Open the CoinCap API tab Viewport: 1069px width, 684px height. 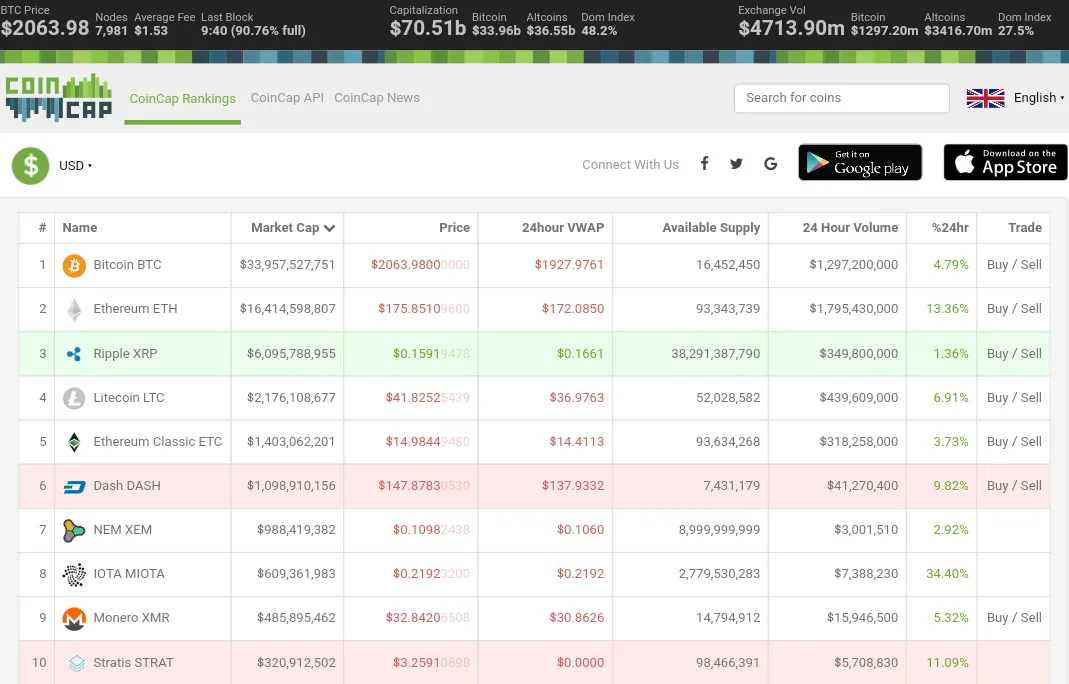287,98
